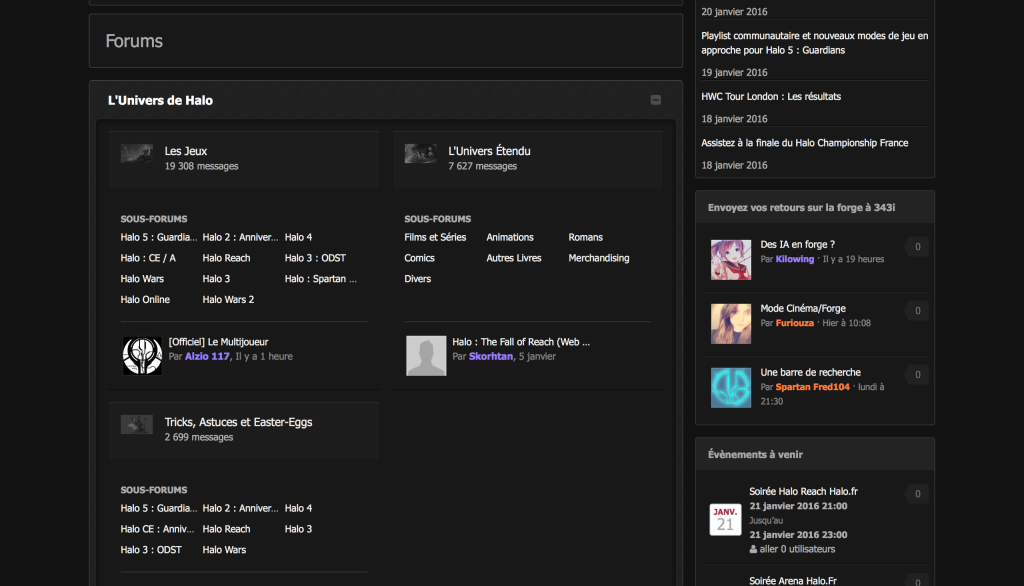Open the Les Jeux forum icon

point(137,154)
